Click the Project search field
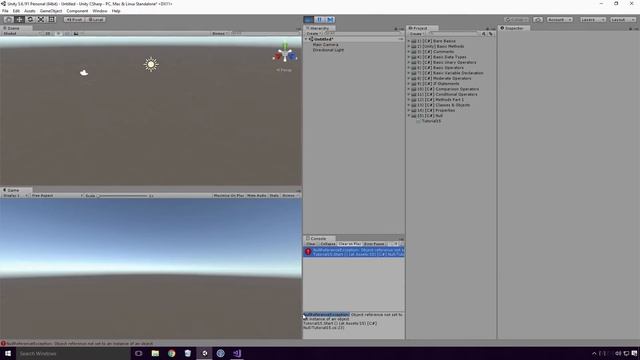640x360 pixels. click(x=453, y=33)
